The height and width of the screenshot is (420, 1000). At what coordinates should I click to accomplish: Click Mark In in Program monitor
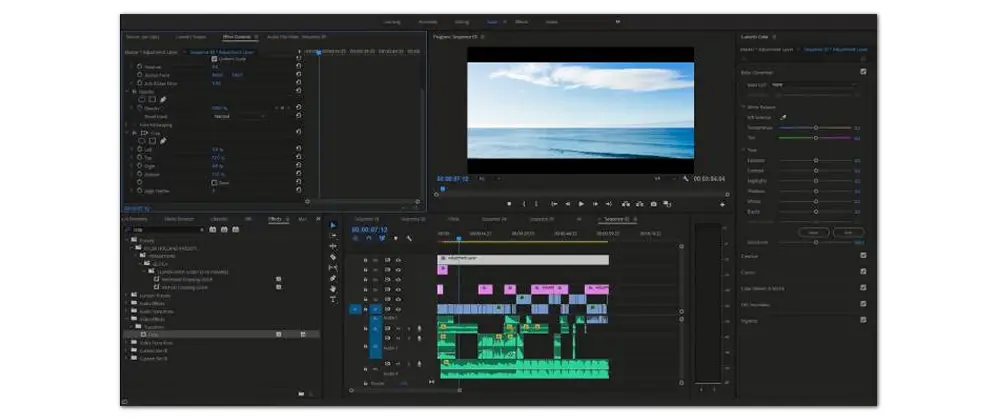tap(524, 204)
